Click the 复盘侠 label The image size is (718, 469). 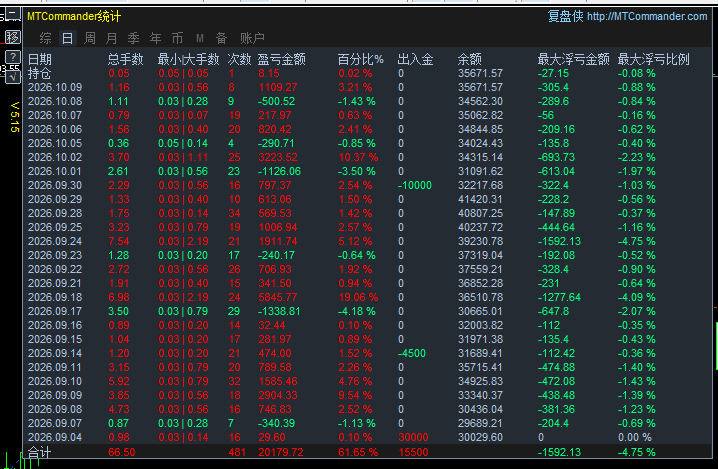[x=566, y=16]
